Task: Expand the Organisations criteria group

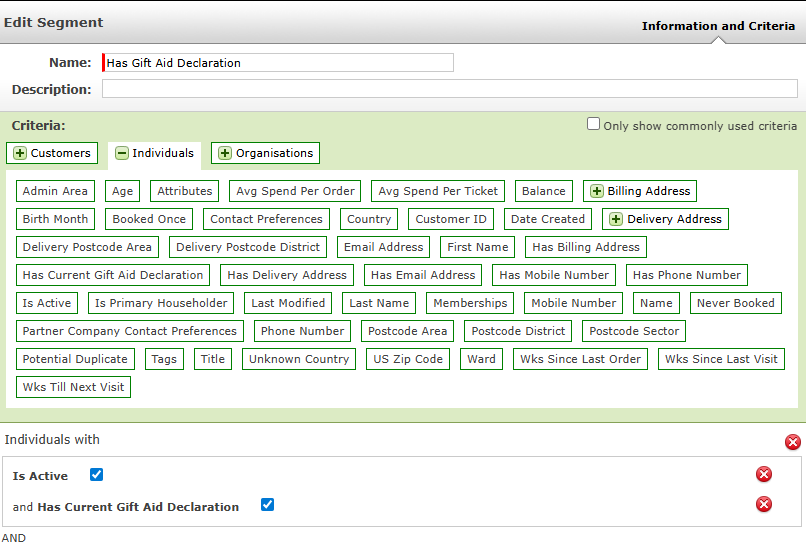Action: (225, 153)
